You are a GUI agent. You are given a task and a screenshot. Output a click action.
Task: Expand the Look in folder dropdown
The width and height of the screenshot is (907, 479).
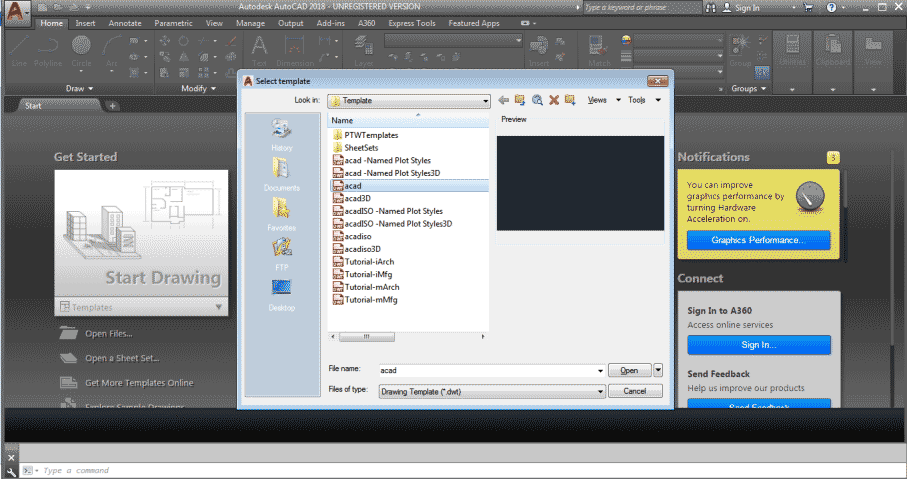coord(485,101)
